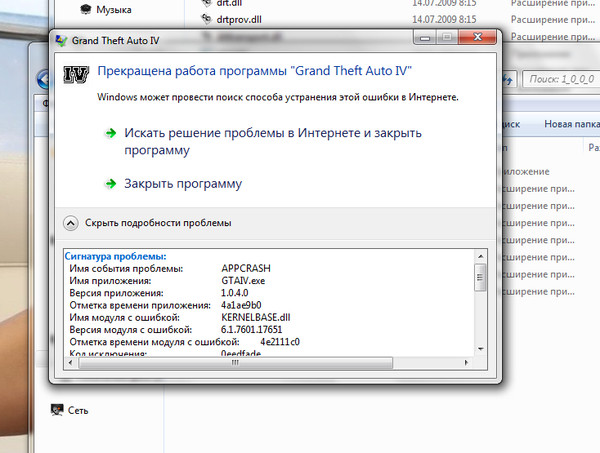Screen dimensions: 600x453
Task: Click the GTA IV program icon in the crash dialog
Action: pos(76,74)
